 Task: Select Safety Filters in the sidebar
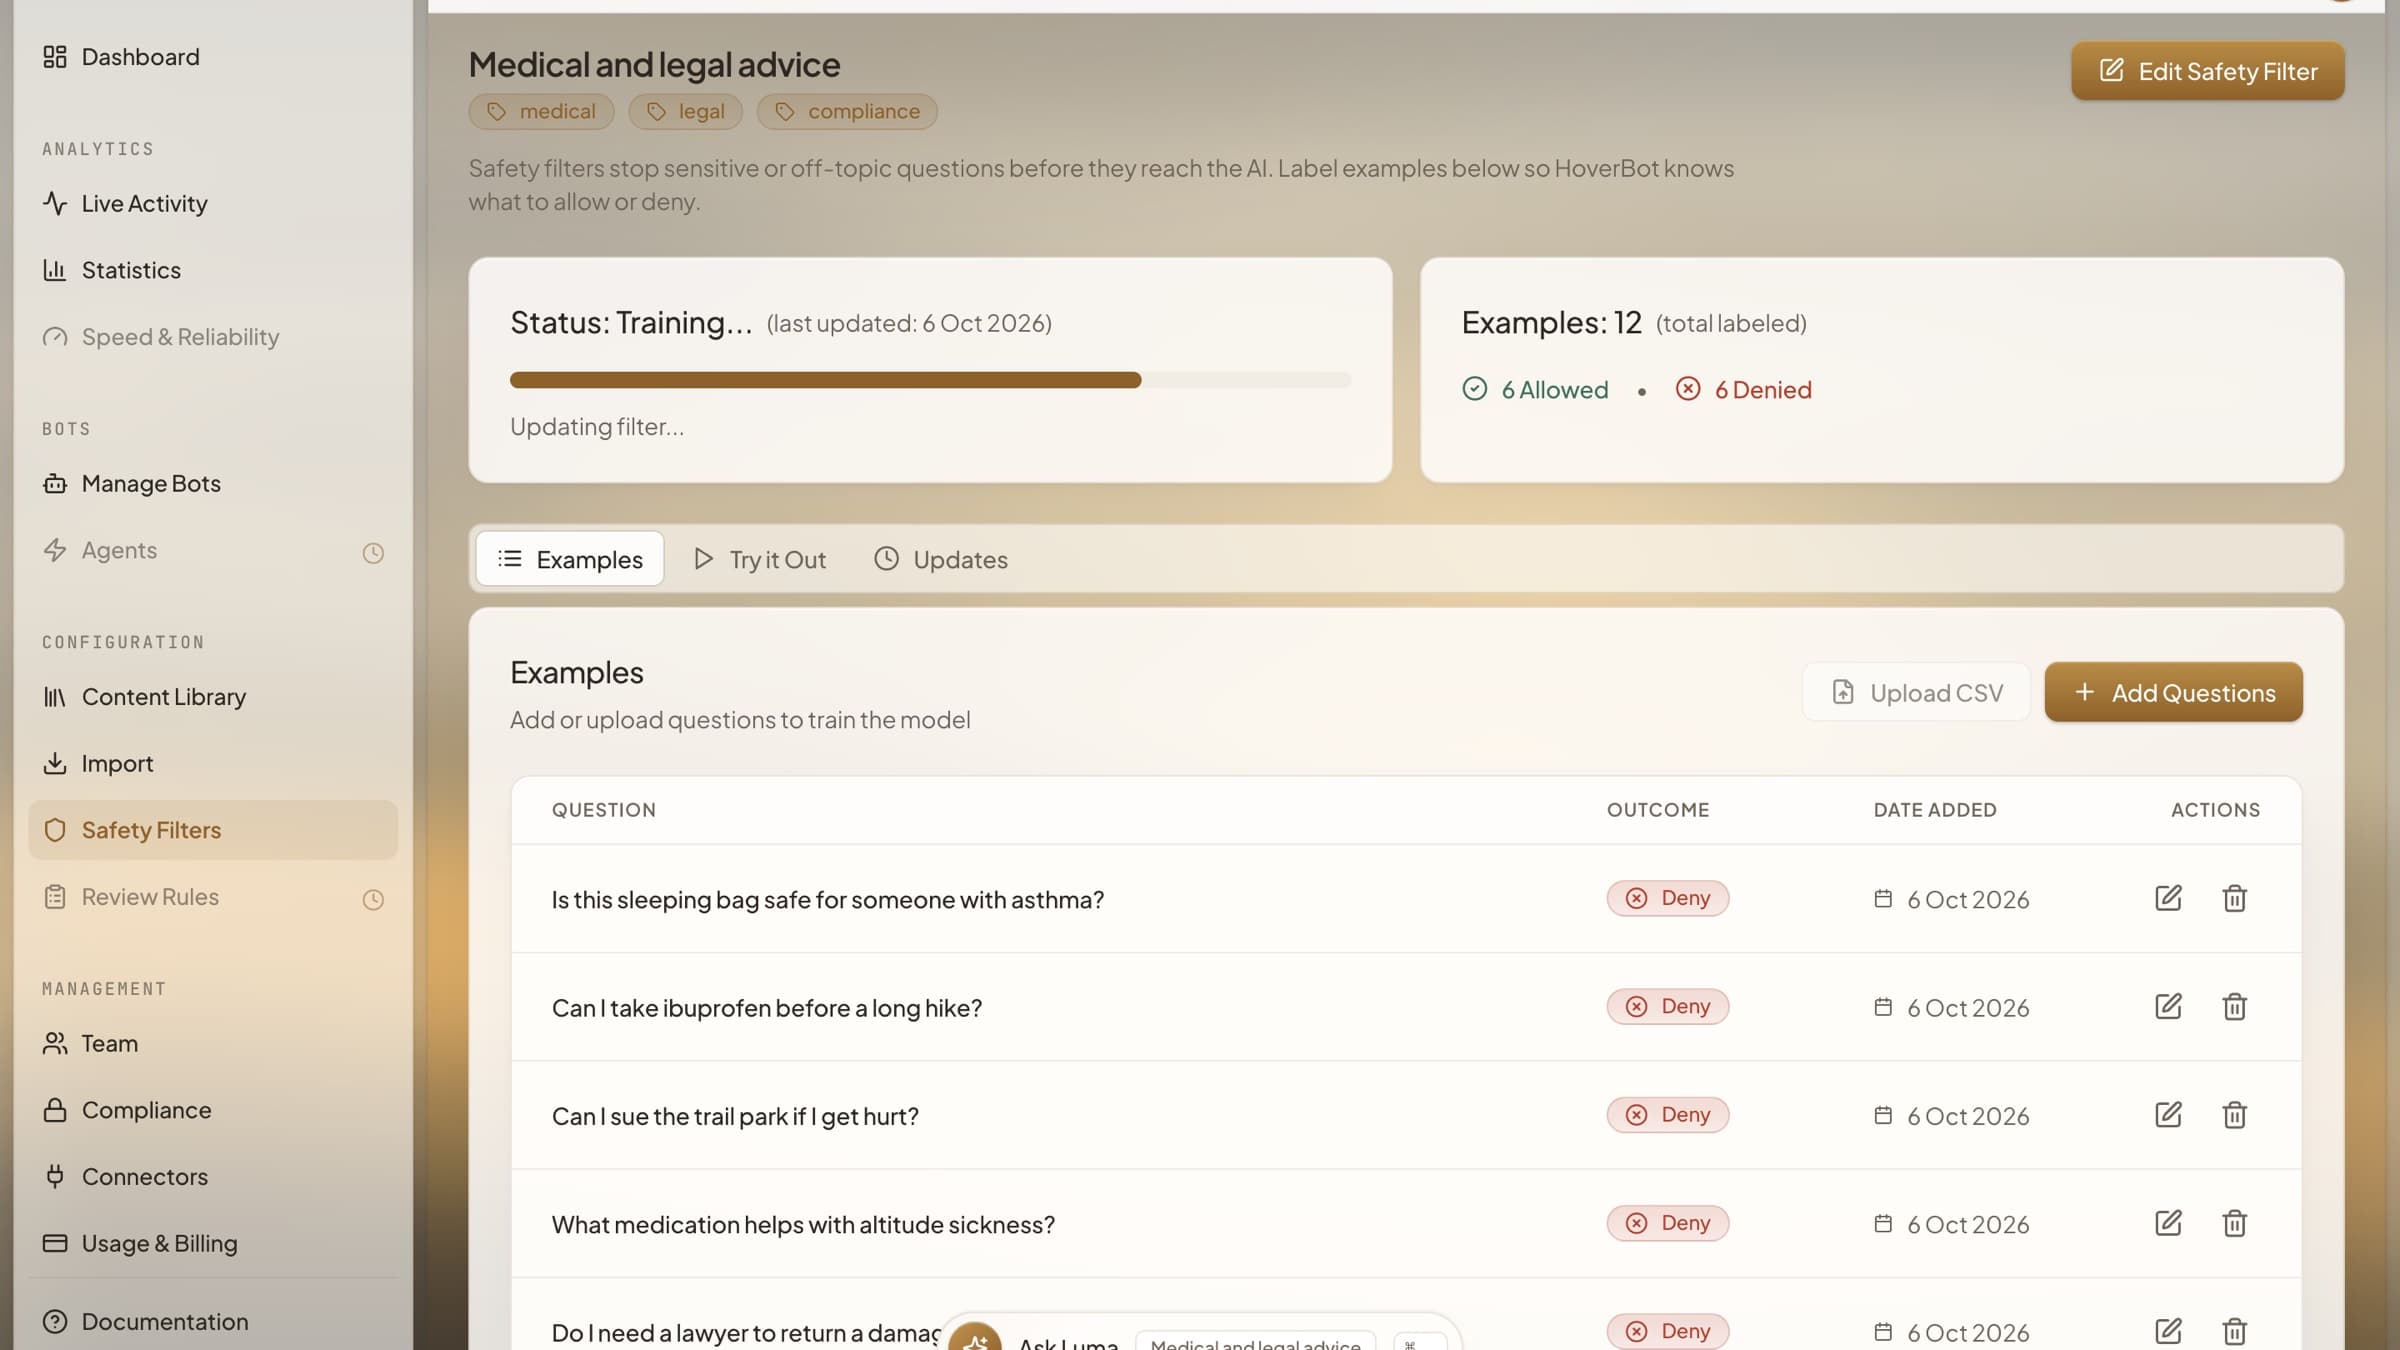[x=213, y=830]
